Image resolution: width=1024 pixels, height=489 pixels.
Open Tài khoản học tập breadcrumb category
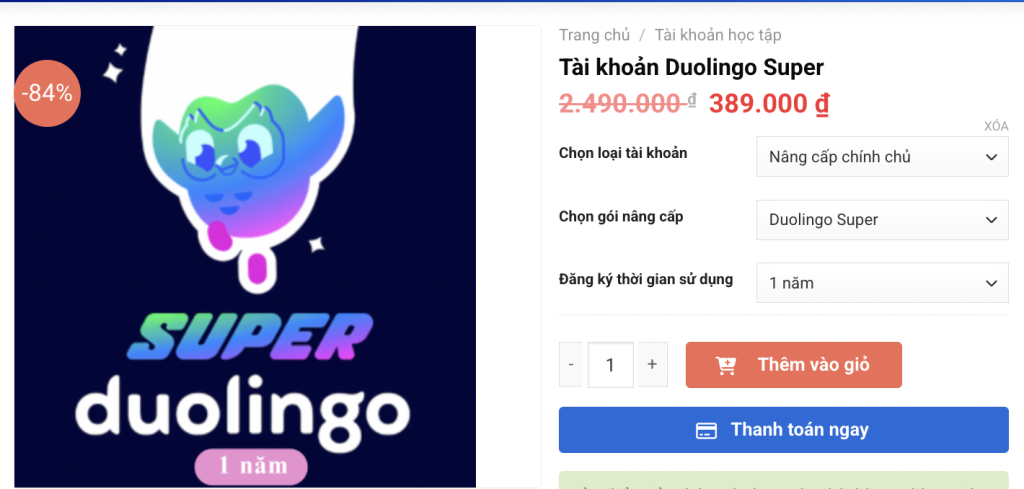pyautogui.click(x=718, y=35)
